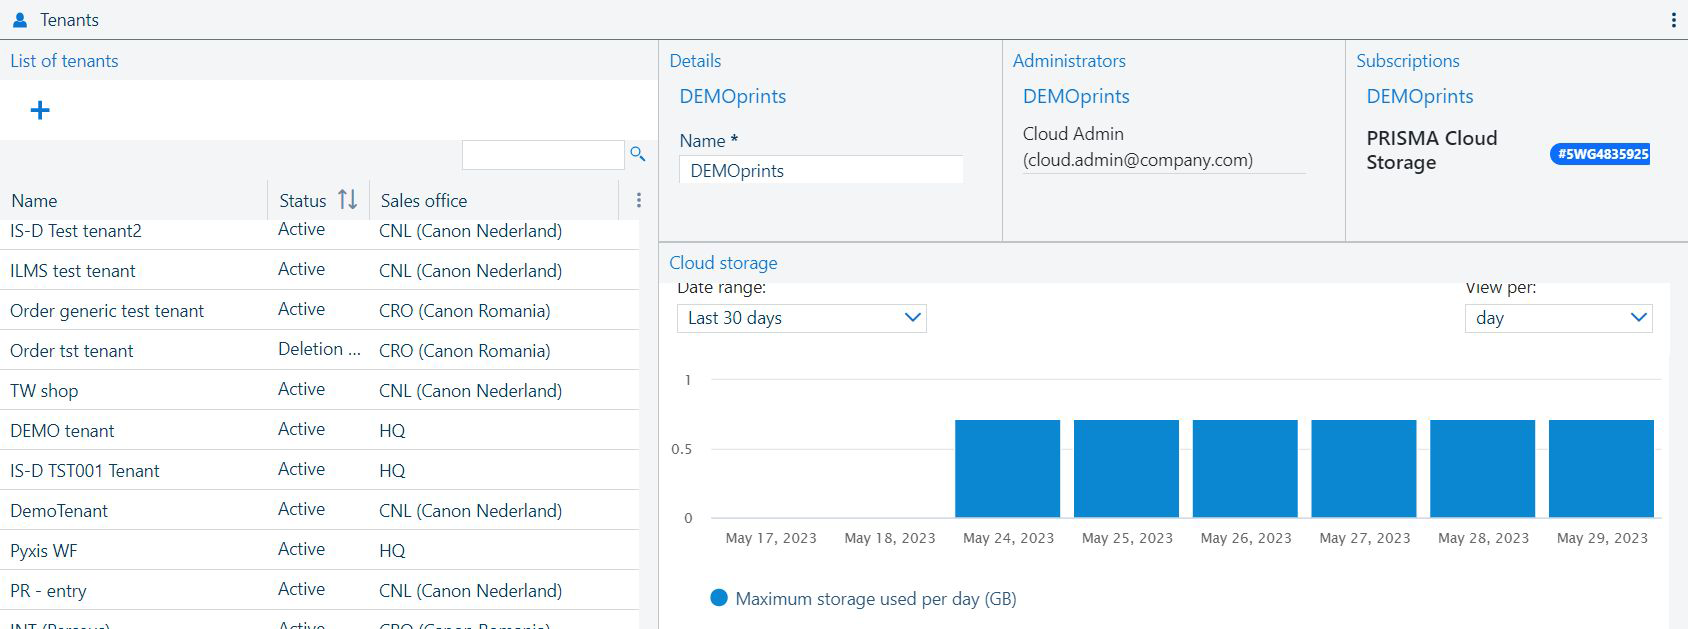Click the tenant search input field
1688x629 pixels.
[x=543, y=155]
